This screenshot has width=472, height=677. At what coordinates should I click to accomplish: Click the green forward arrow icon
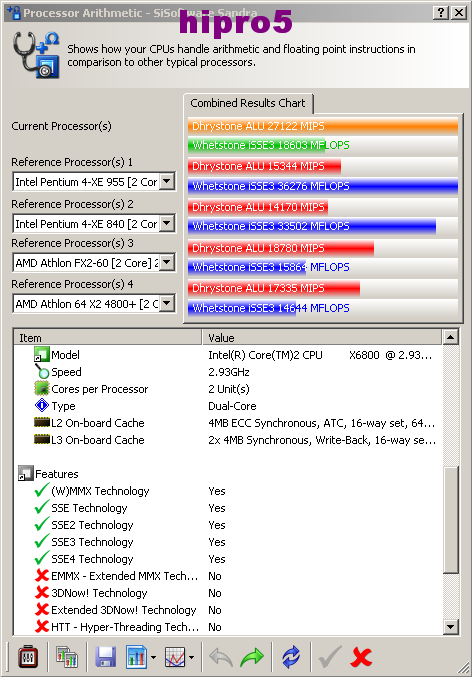[x=252, y=657]
